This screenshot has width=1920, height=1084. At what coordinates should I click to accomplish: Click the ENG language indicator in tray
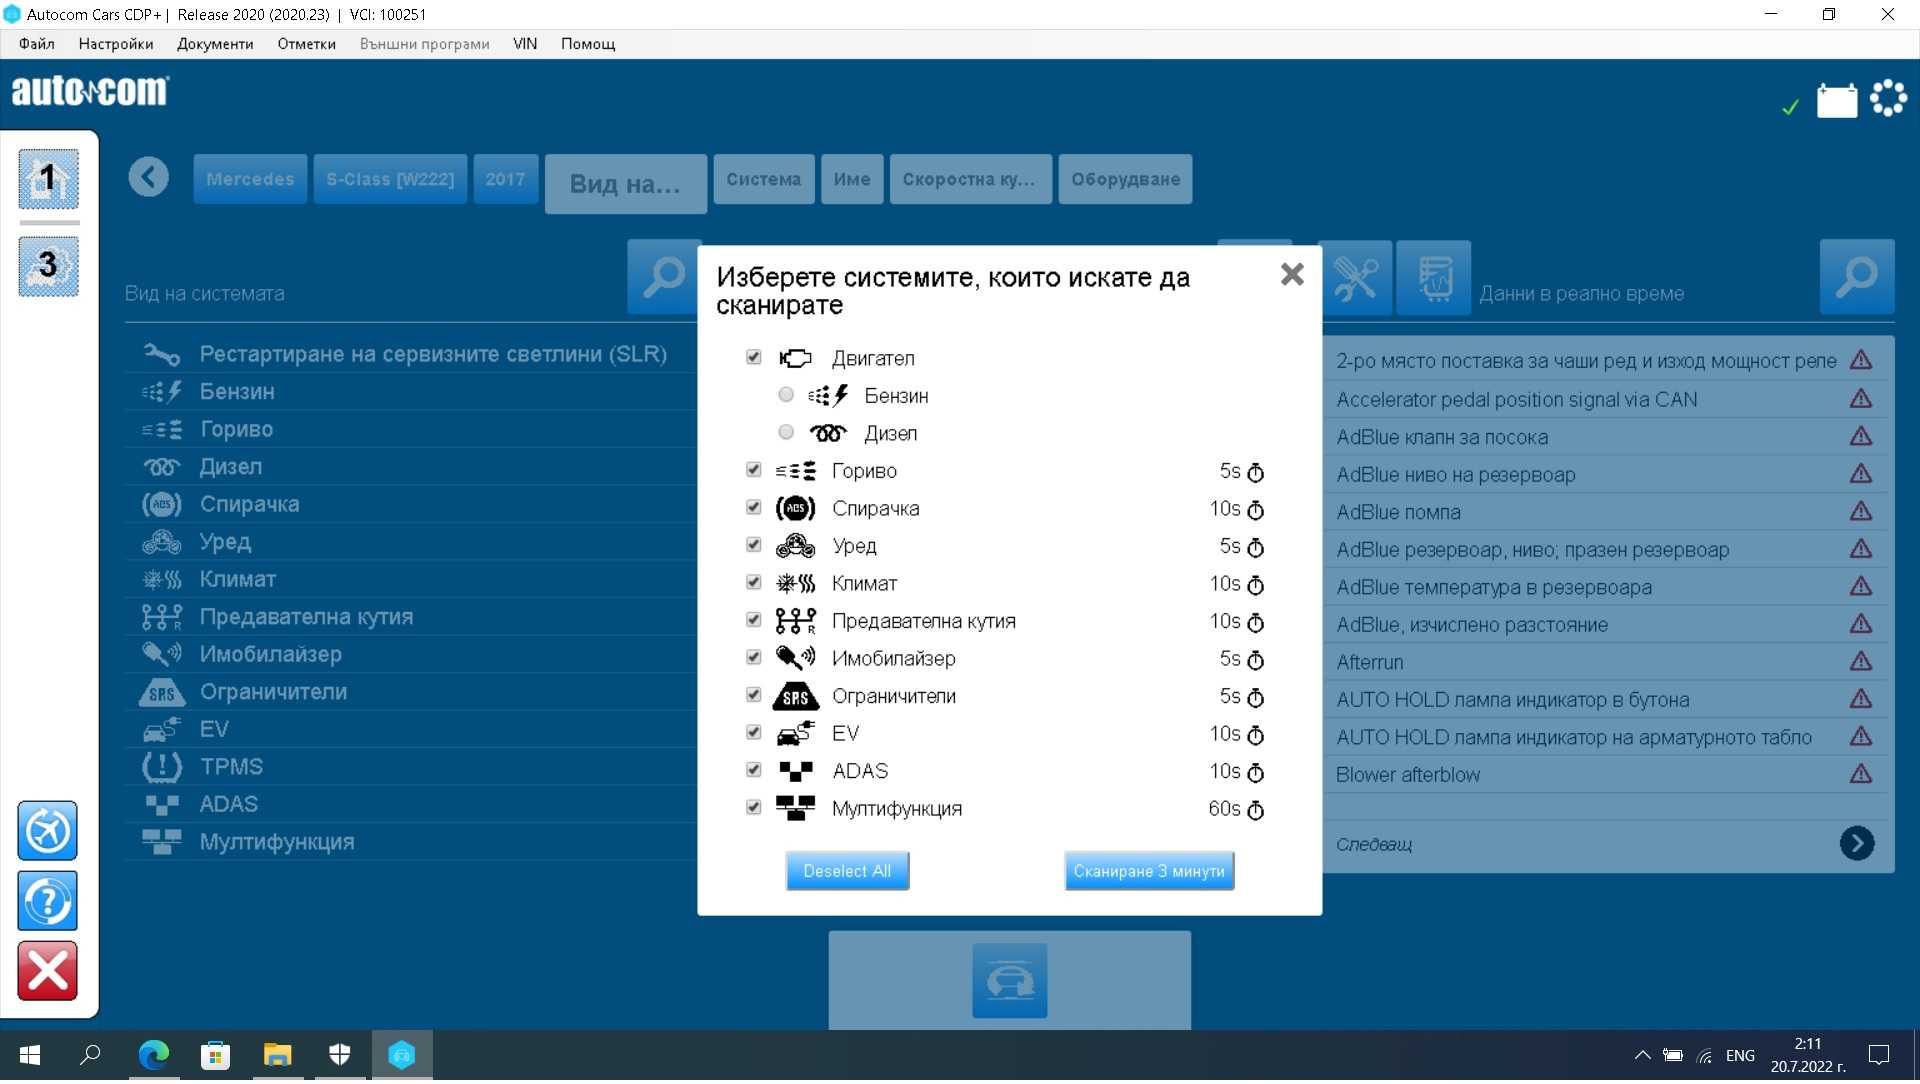point(1740,1058)
